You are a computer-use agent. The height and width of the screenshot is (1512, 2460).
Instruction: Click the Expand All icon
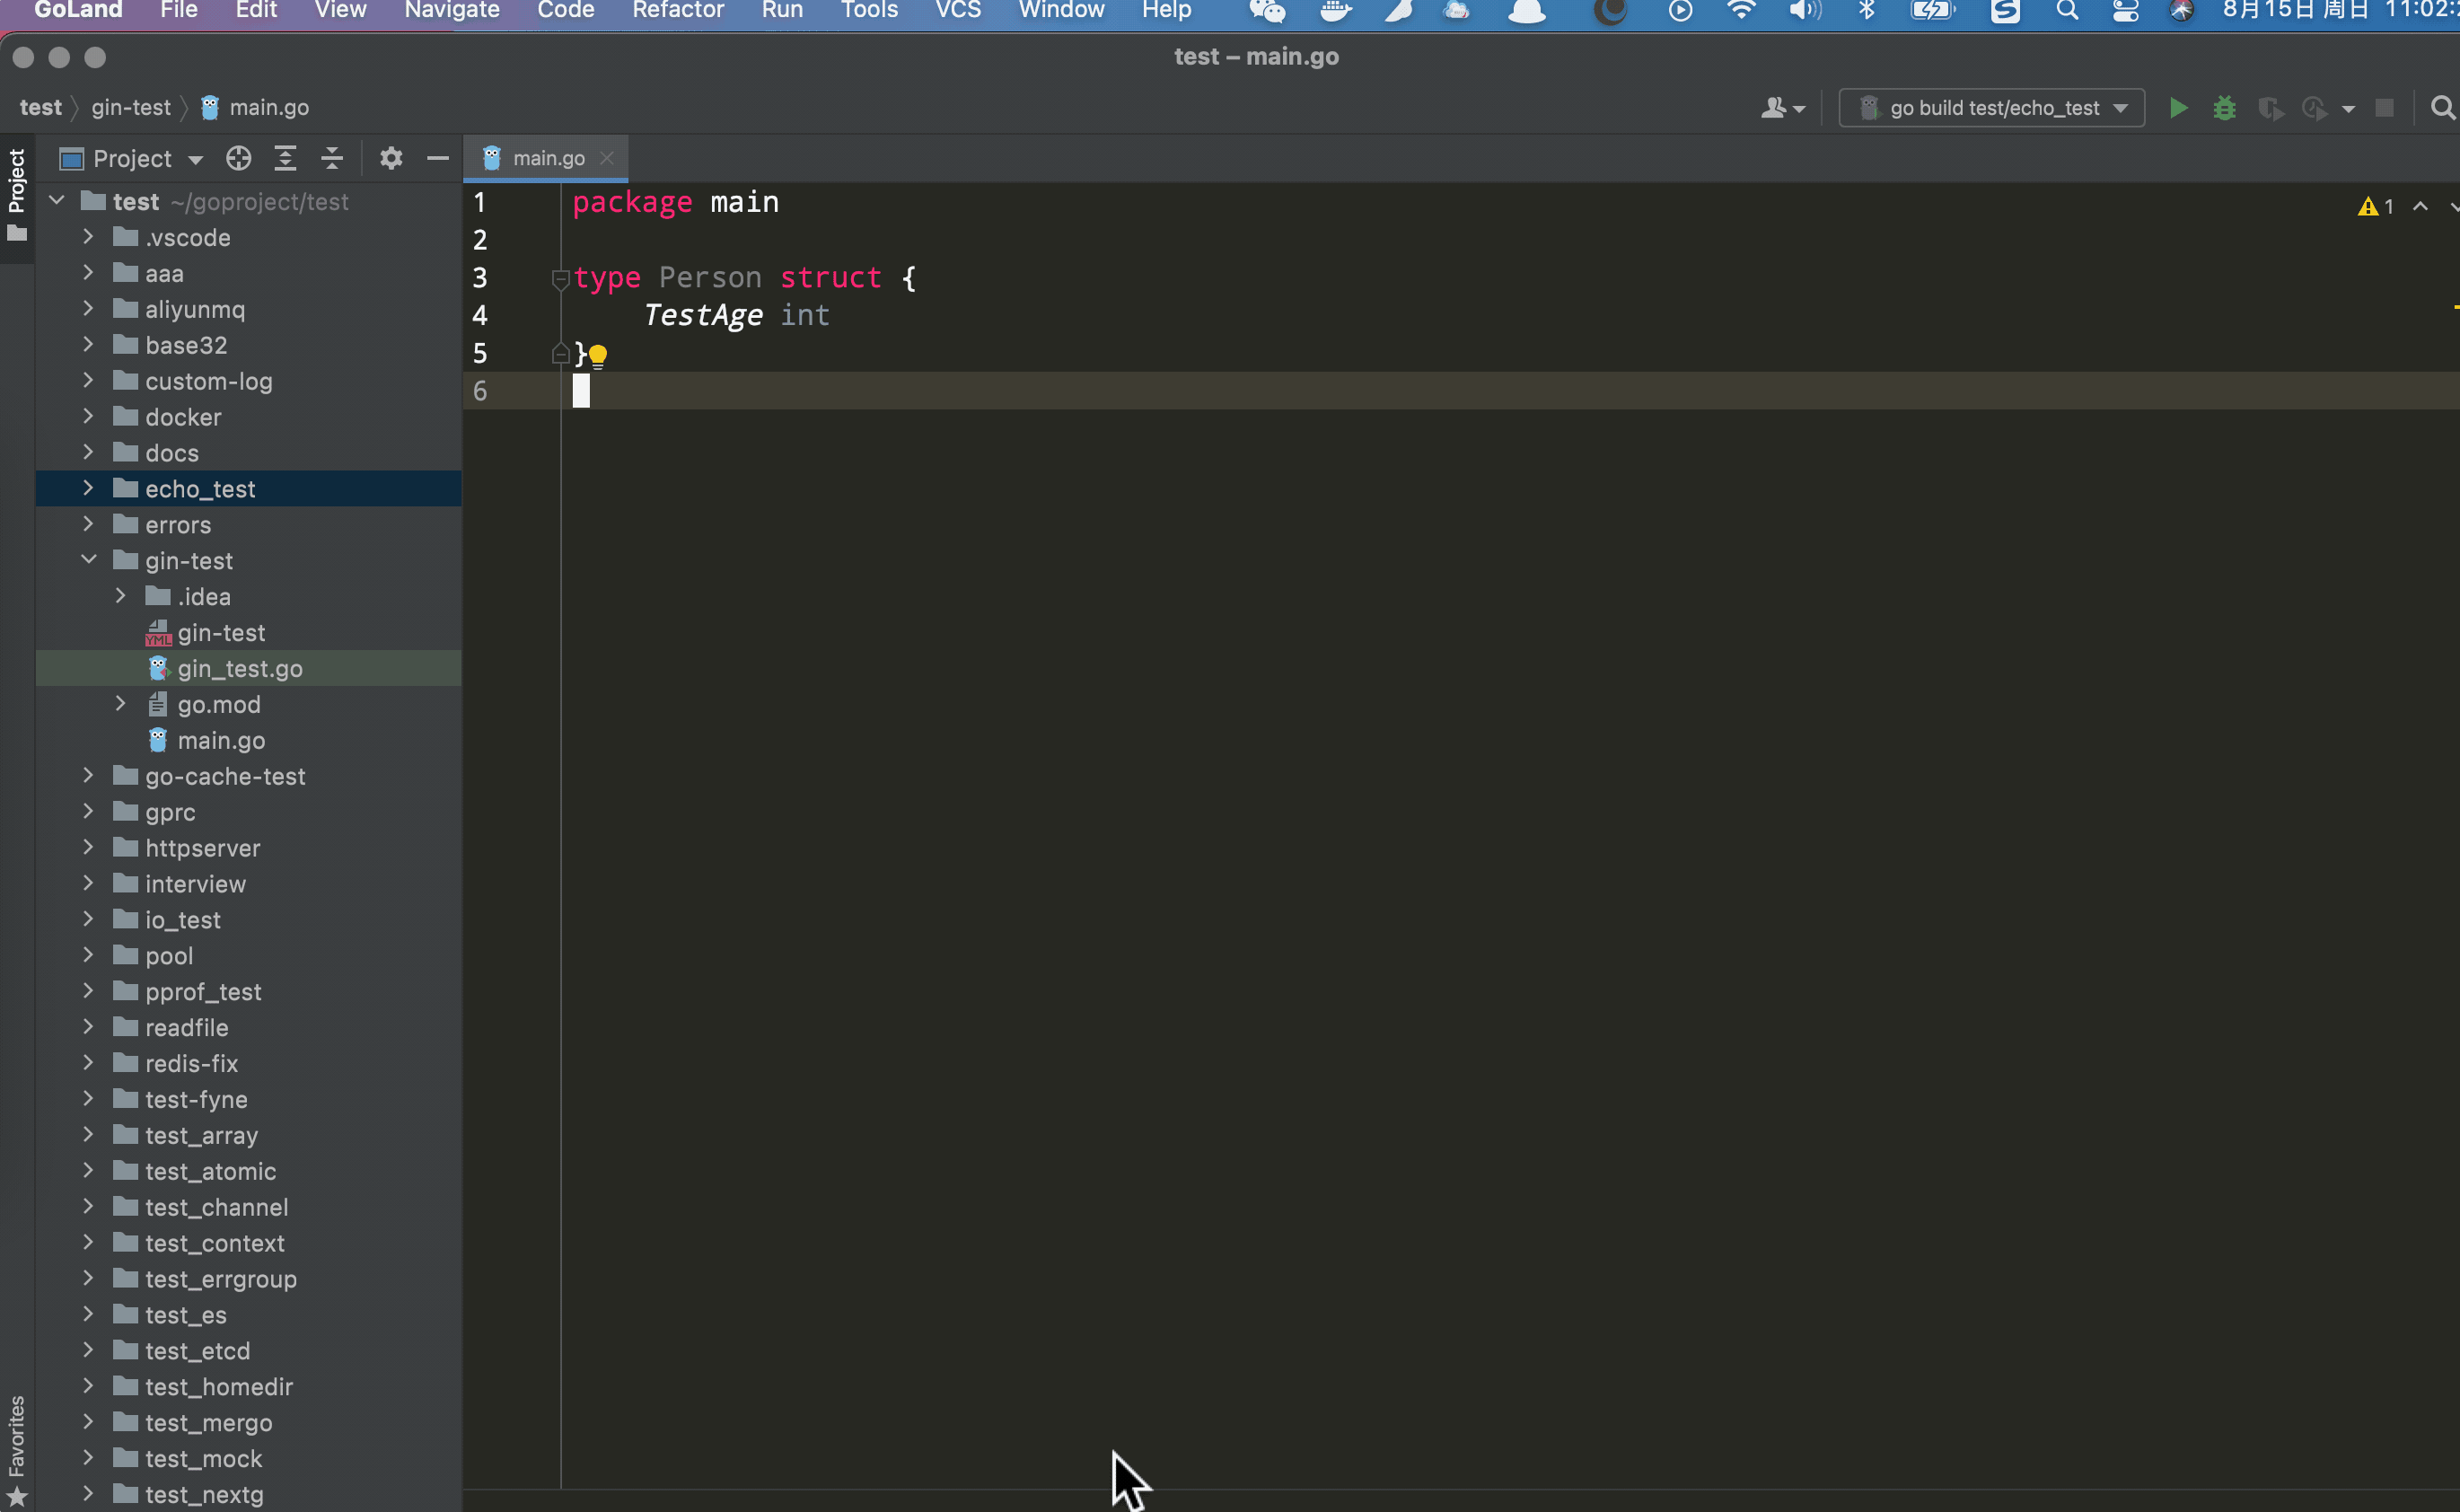click(285, 158)
